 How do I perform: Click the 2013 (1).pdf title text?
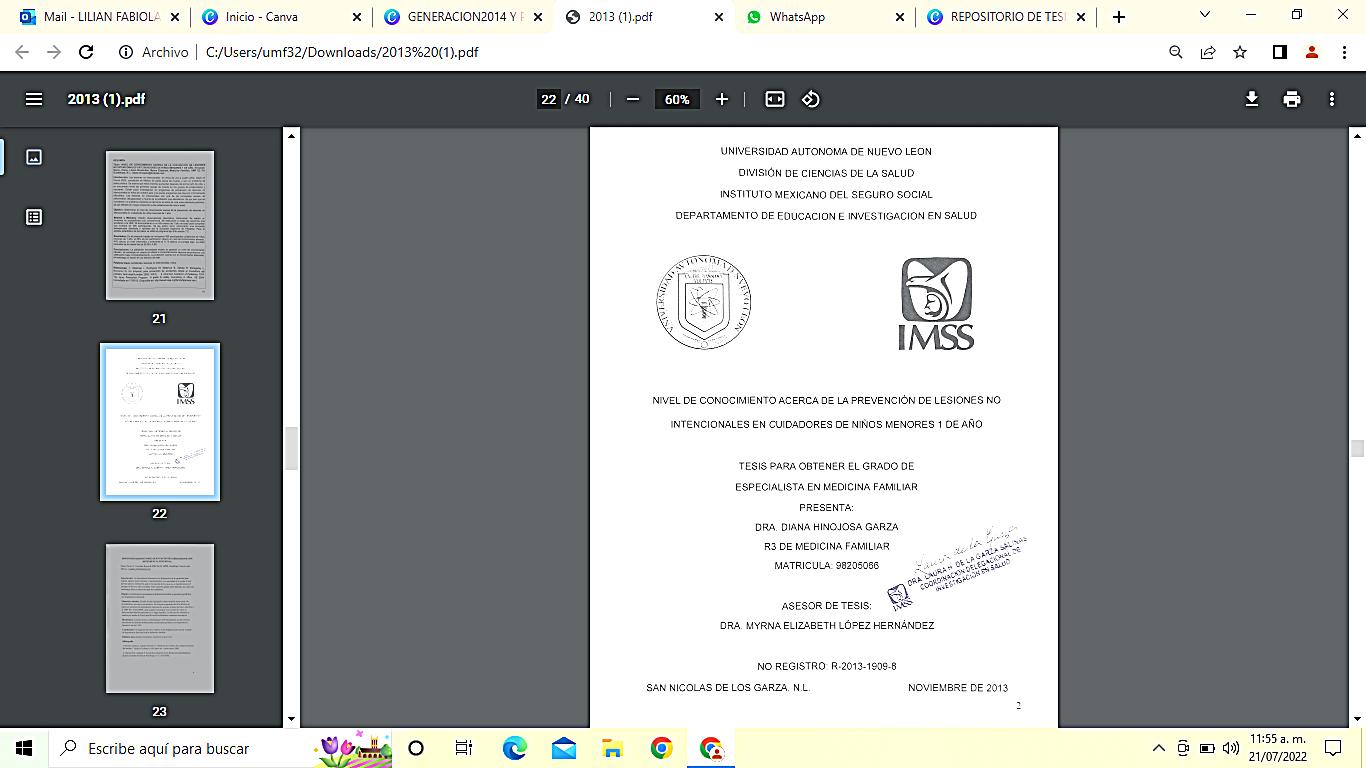106,99
